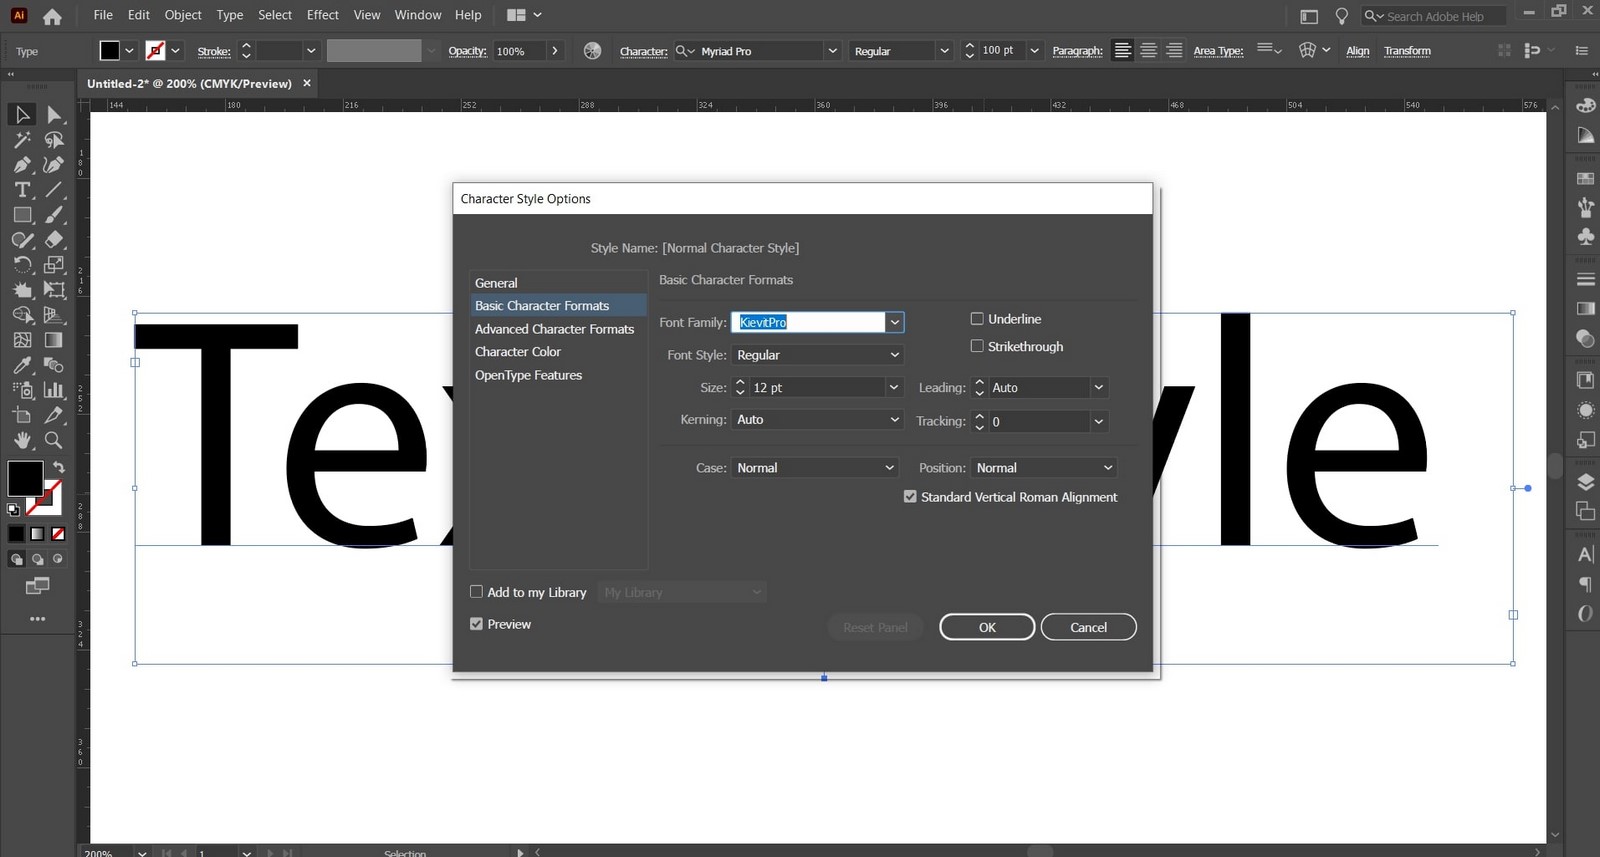Open the Effect menu
This screenshot has width=1600, height=857.
tap(323, 15)
